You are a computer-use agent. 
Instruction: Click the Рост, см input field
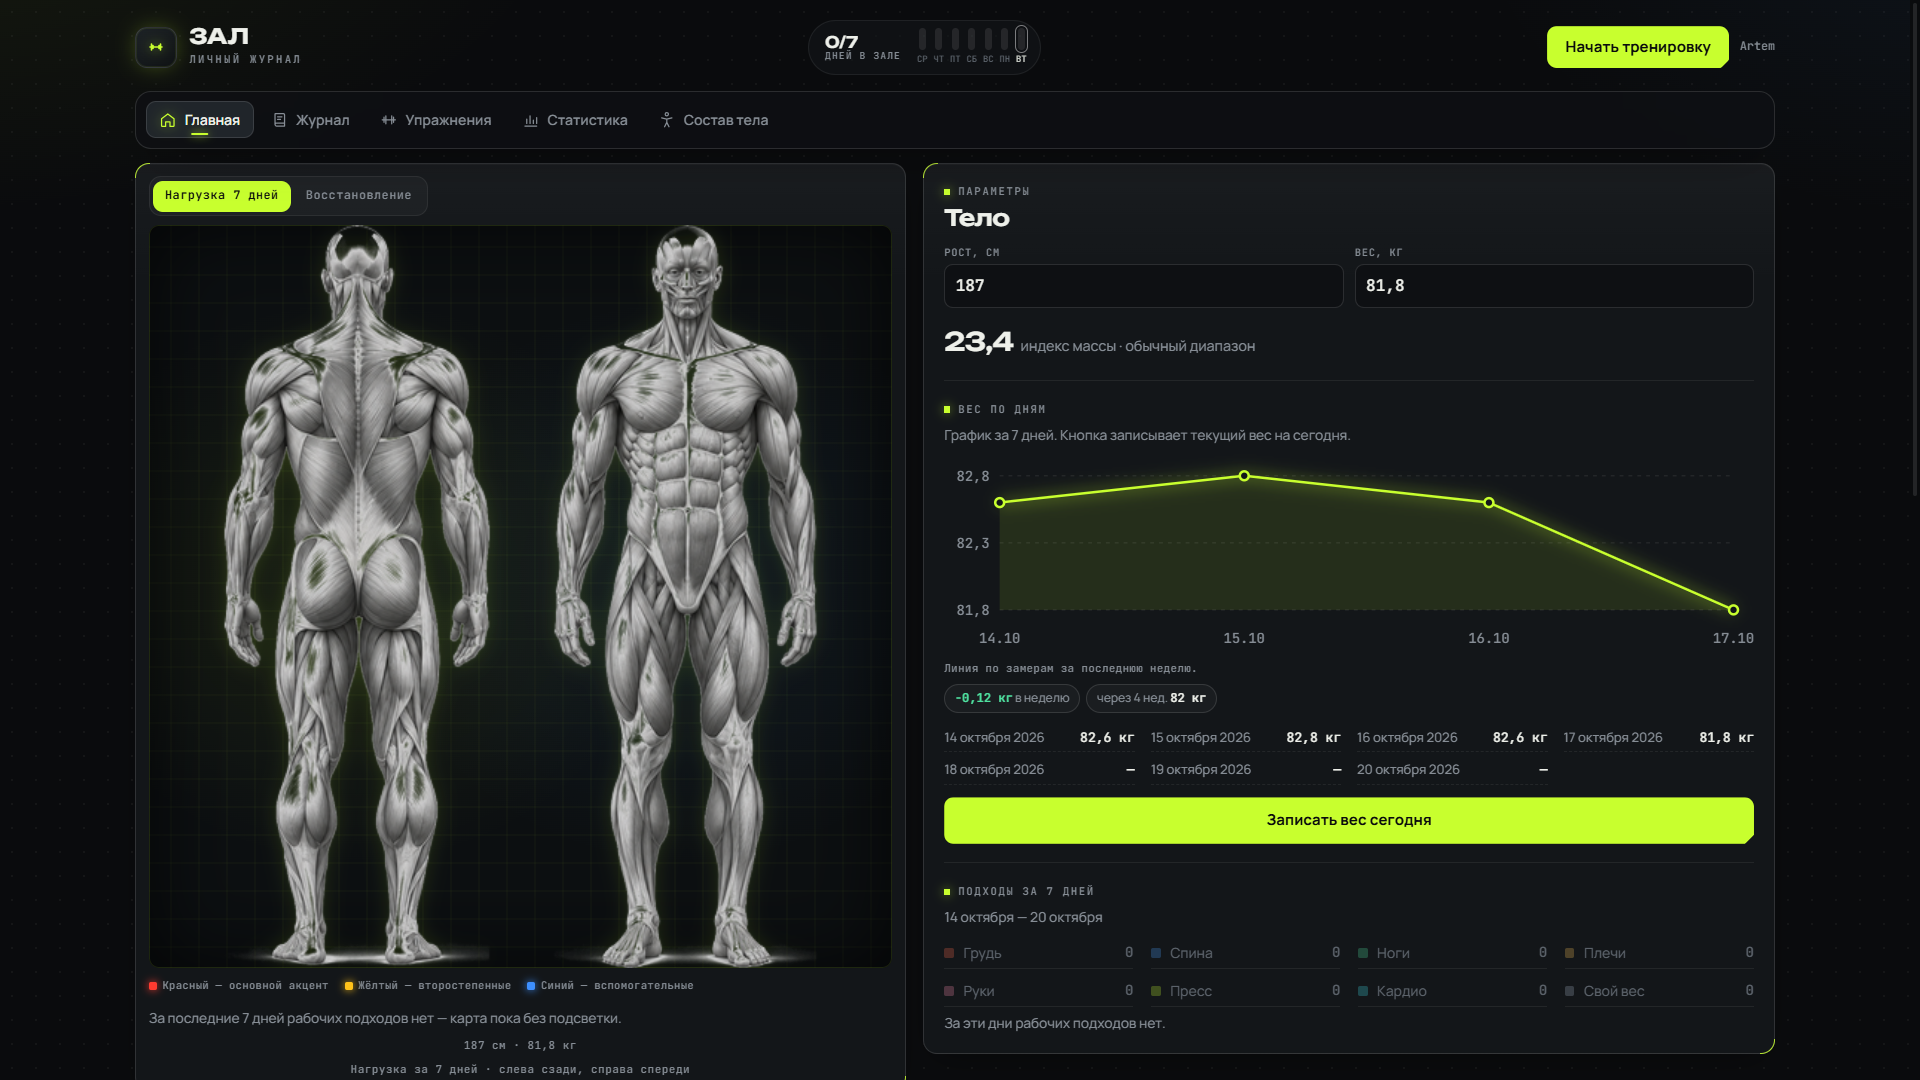click(1144, 286)
